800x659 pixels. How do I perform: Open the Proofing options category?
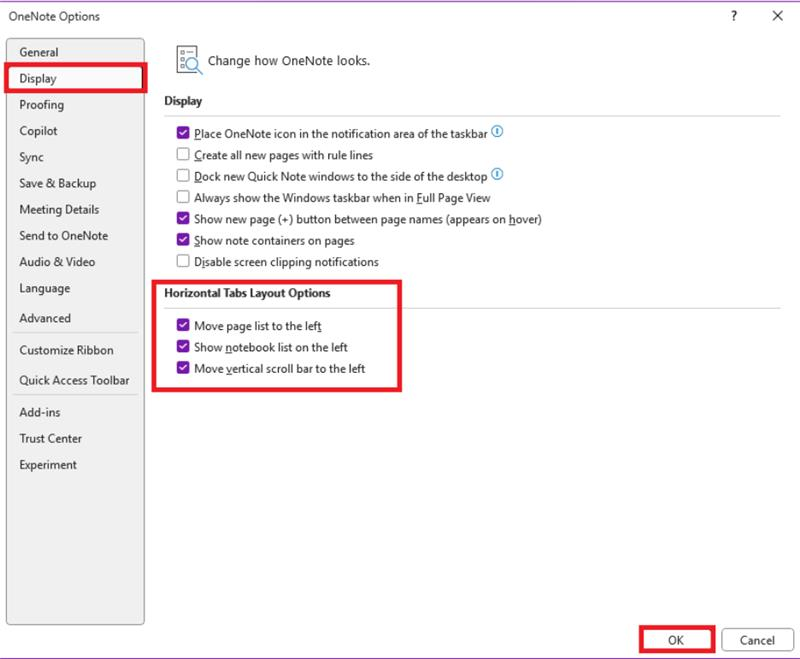tap(75, 105)
